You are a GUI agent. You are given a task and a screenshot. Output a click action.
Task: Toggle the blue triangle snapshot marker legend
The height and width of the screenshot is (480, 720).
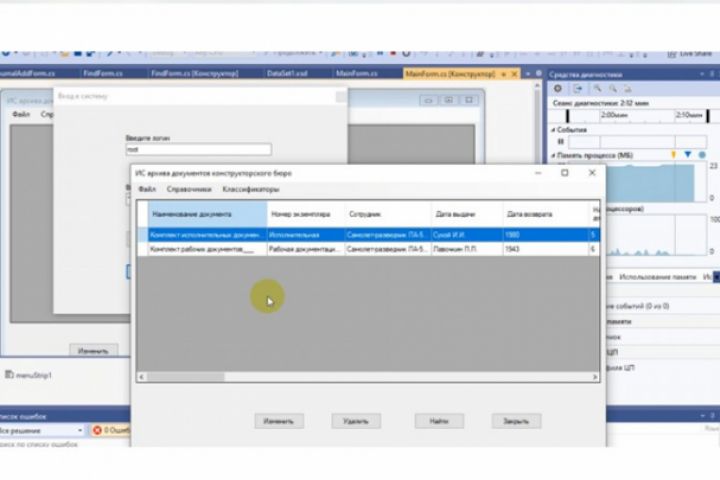pos(687,155)
